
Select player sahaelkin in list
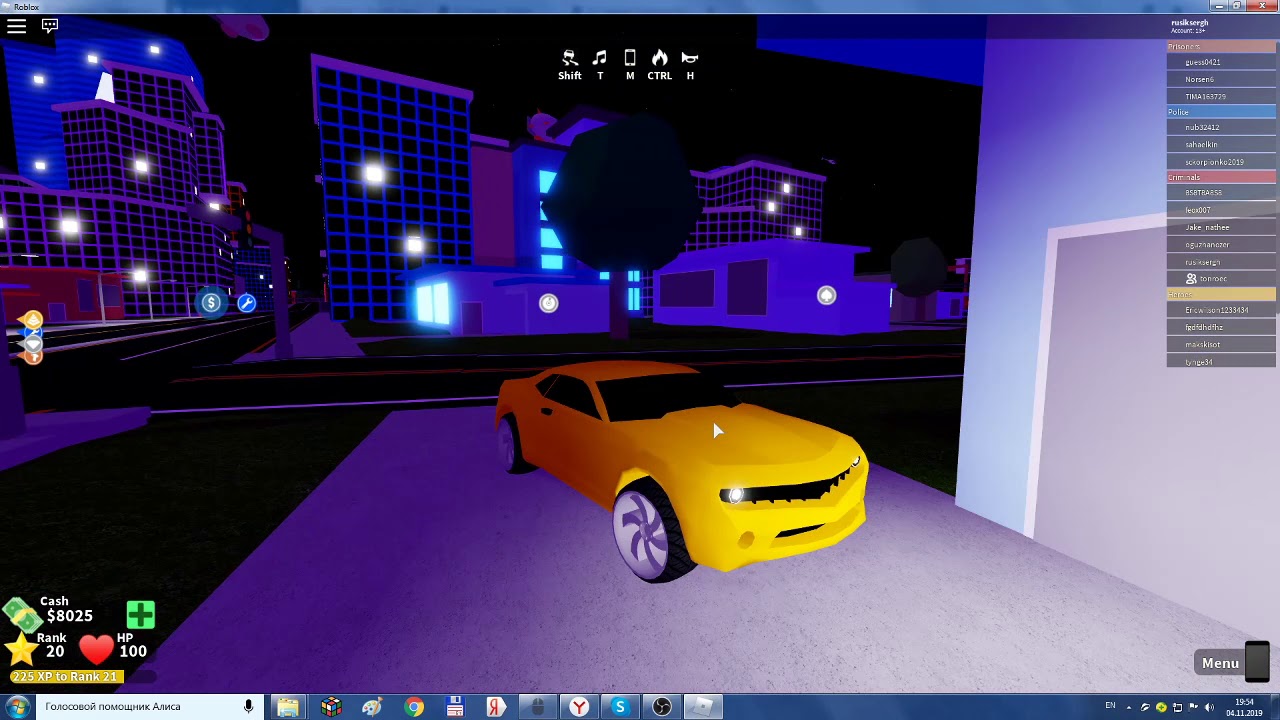point(1221,144)
